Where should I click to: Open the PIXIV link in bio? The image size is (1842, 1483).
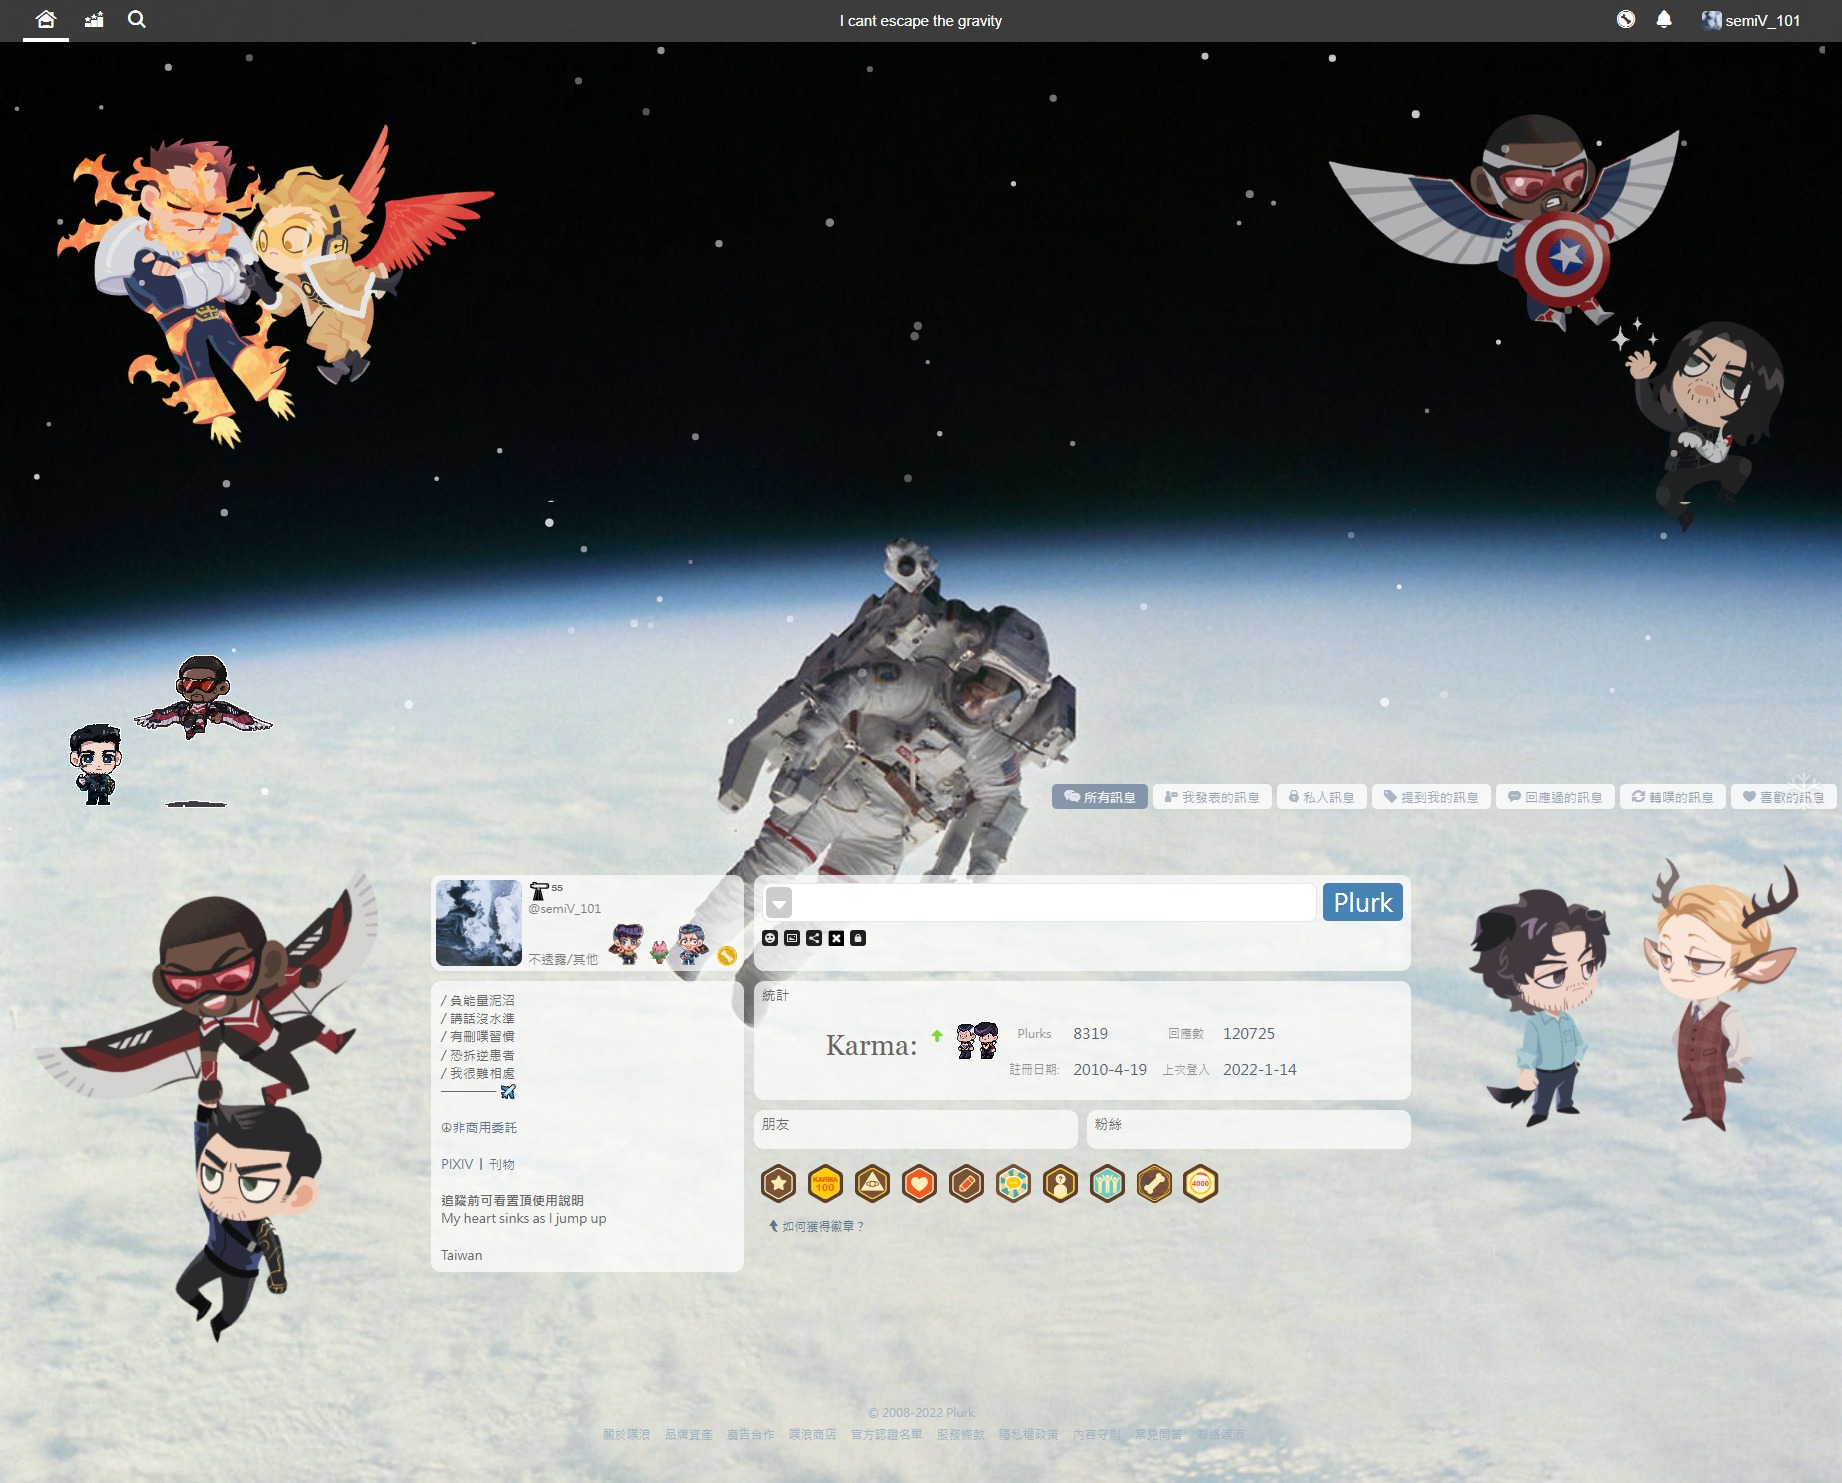[x=457, y=1164]
